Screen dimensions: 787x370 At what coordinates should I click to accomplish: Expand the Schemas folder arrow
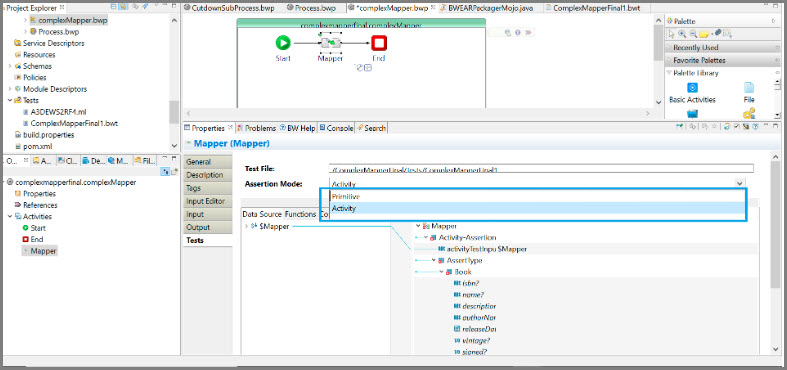click(x=10, y=66)
